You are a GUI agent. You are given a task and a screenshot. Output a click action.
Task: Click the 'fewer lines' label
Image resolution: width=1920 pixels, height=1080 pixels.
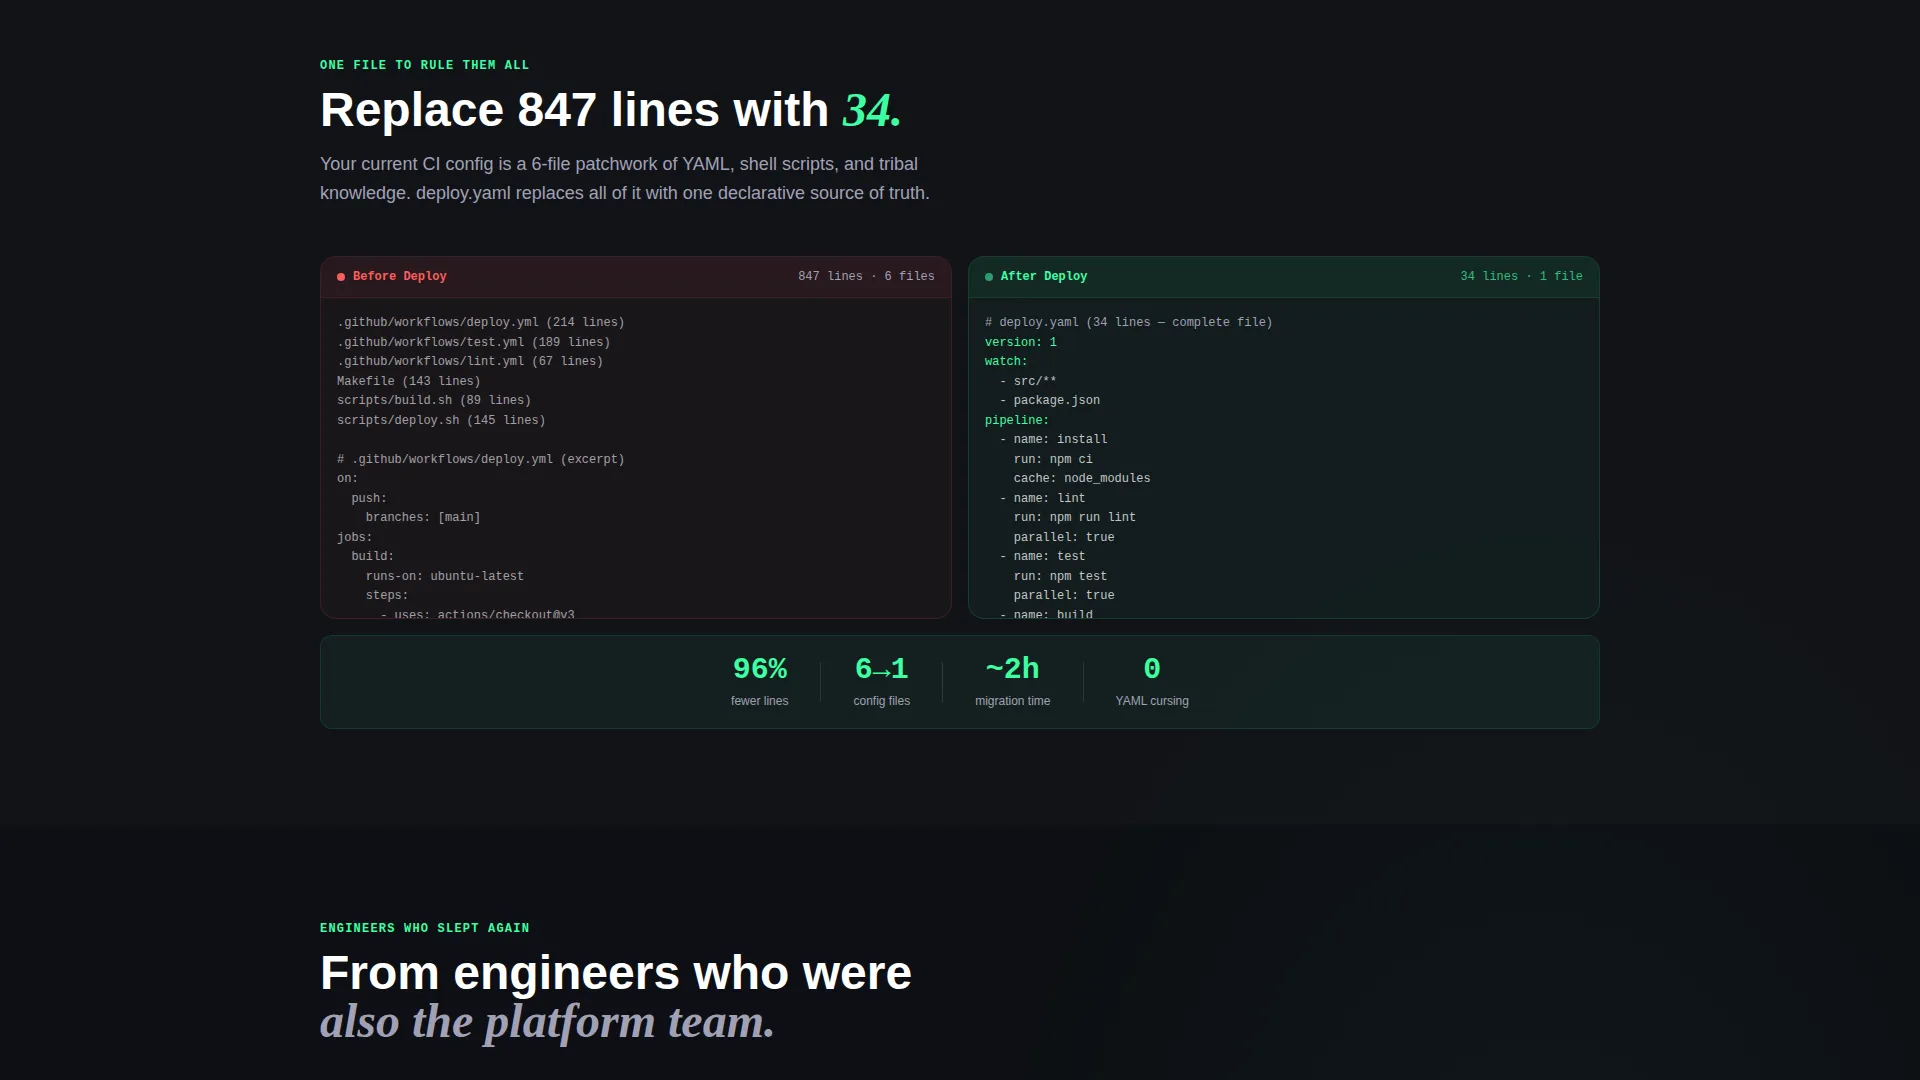click(x=760, y=701)
